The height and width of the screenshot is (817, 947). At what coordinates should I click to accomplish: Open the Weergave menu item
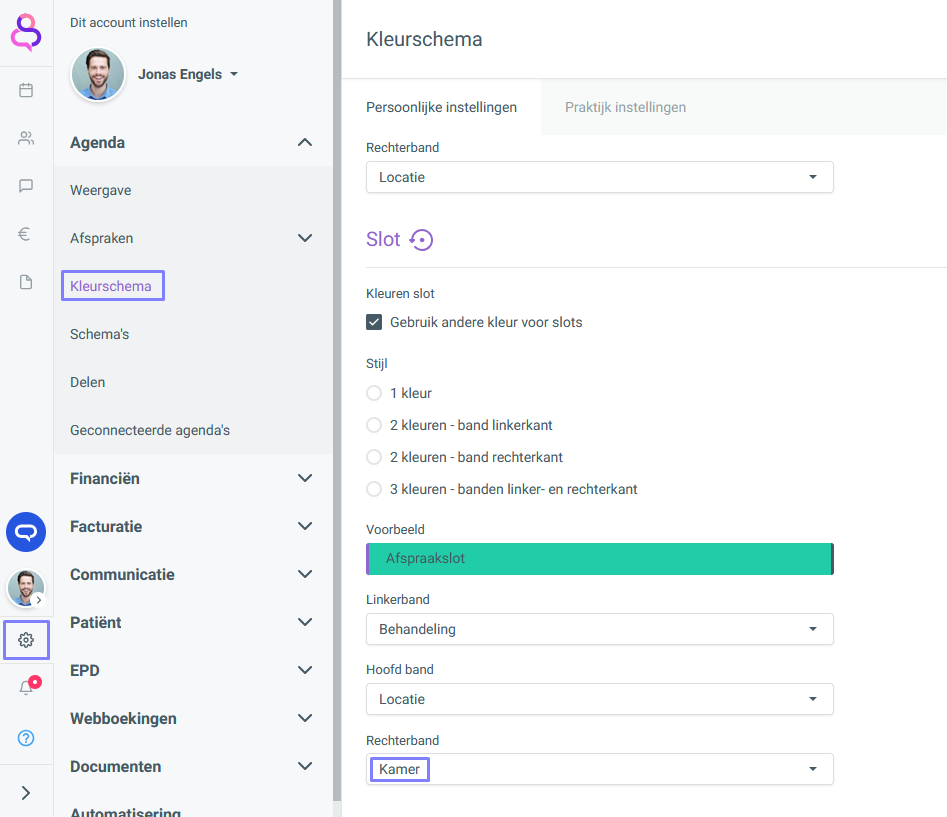[x=100, y=190]
